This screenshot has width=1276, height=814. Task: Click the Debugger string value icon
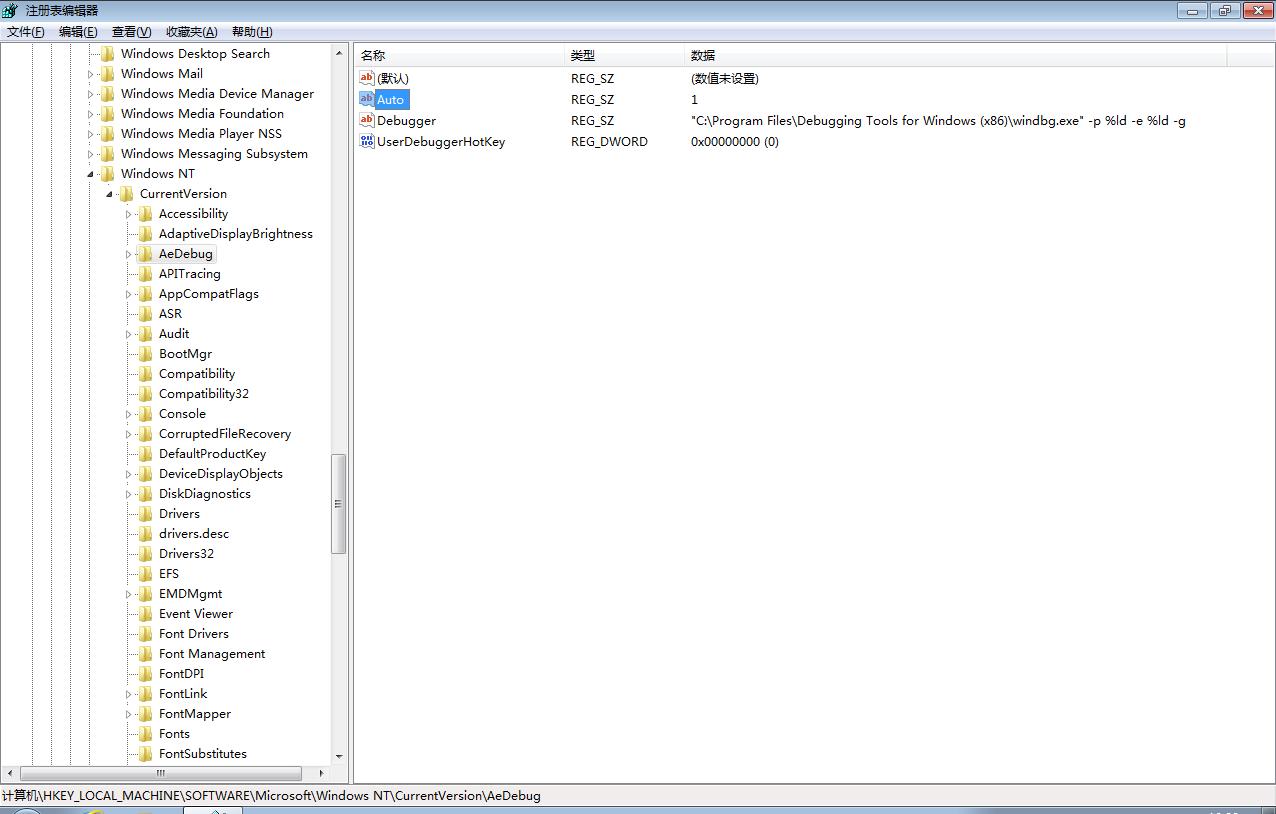(366, 120)
